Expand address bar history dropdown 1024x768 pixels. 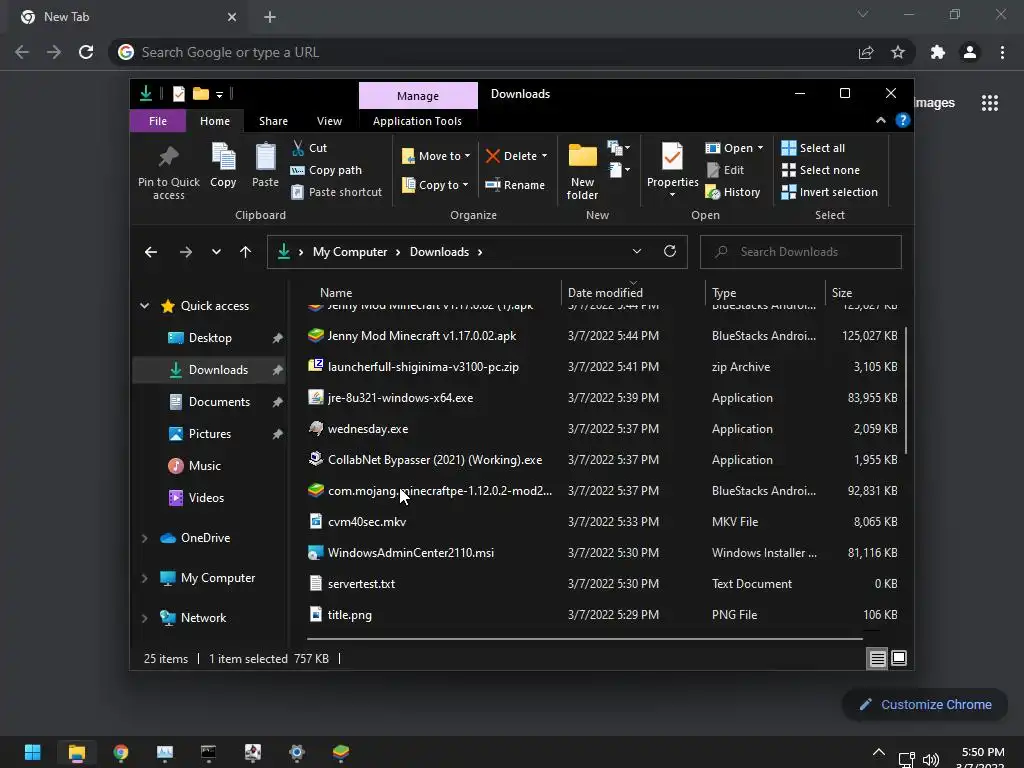[637, 251]
